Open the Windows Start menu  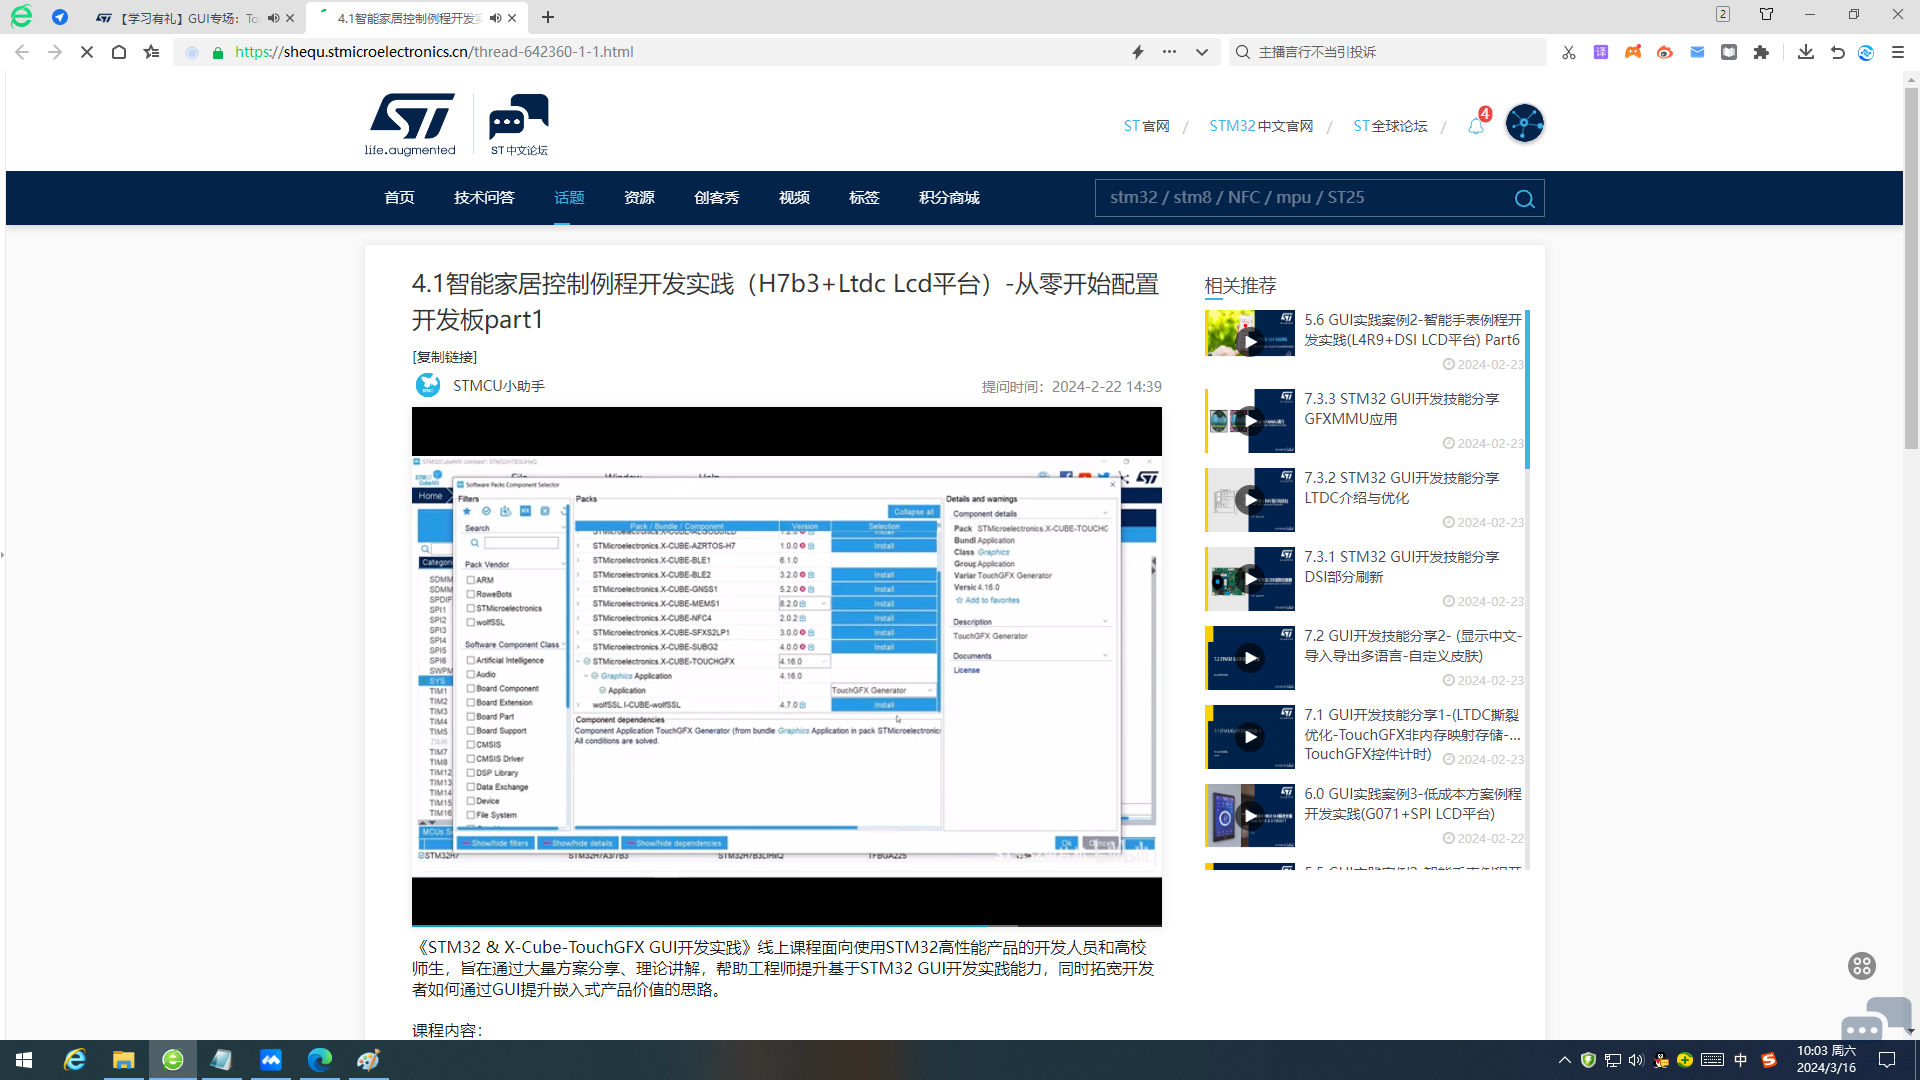[x=24, y=1060]
